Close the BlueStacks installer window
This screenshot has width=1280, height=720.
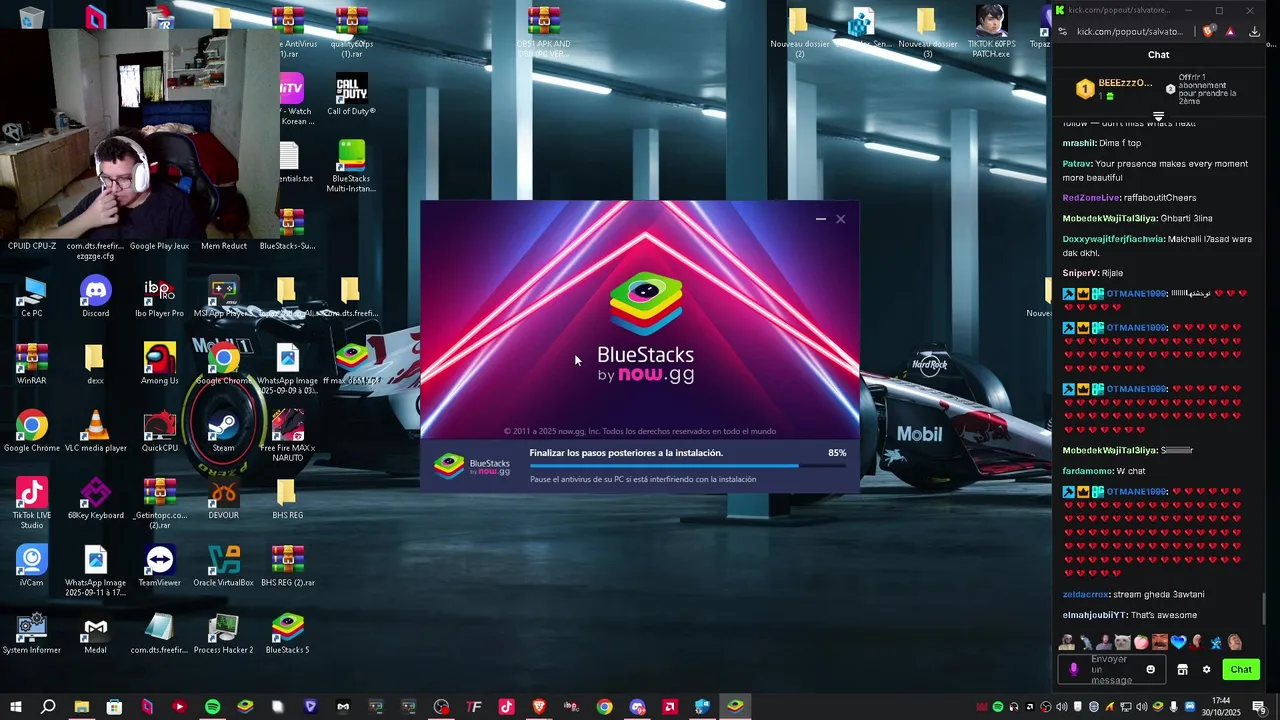841,219
